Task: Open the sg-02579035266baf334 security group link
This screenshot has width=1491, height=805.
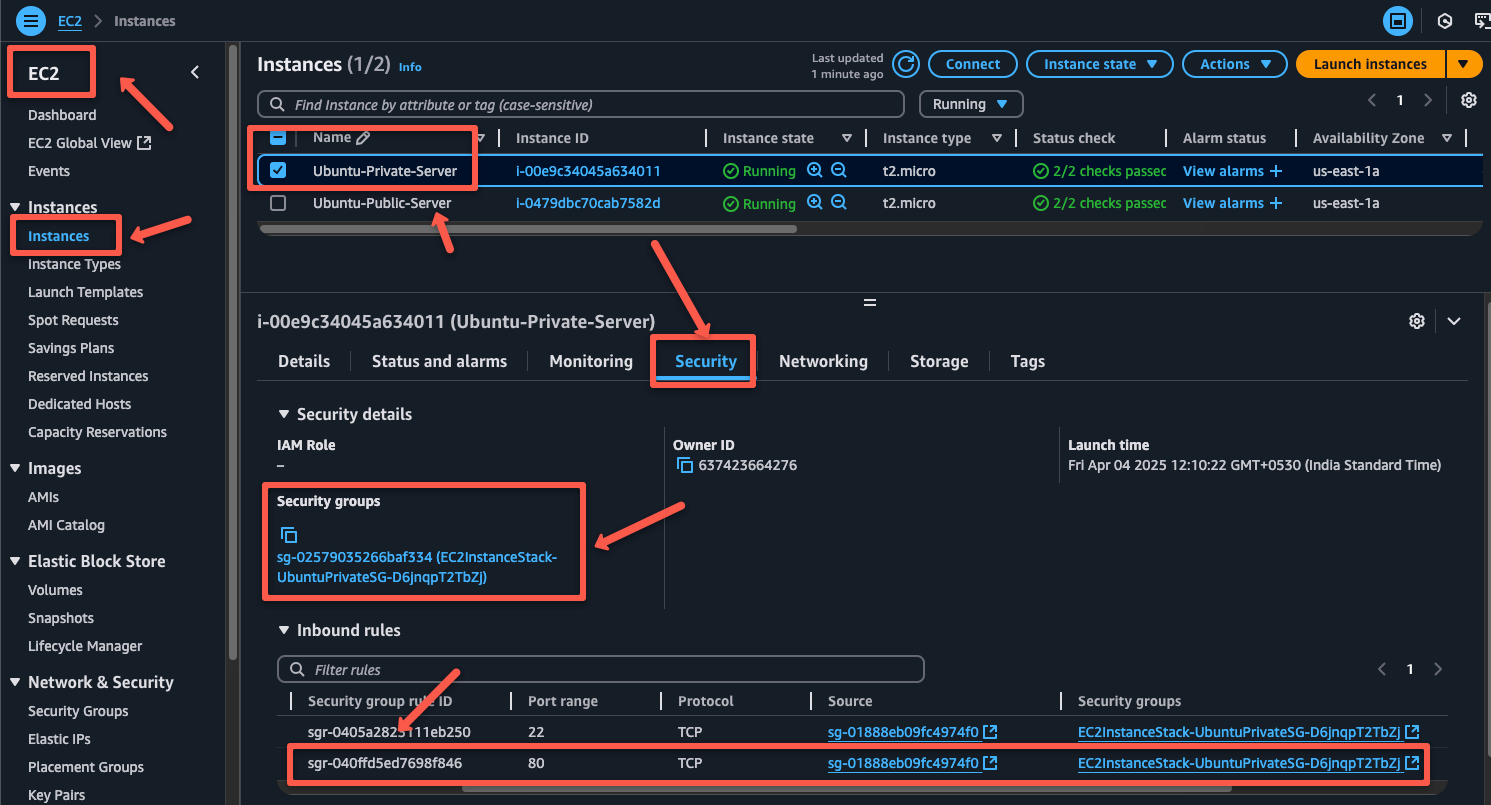Action: [417, 567]
